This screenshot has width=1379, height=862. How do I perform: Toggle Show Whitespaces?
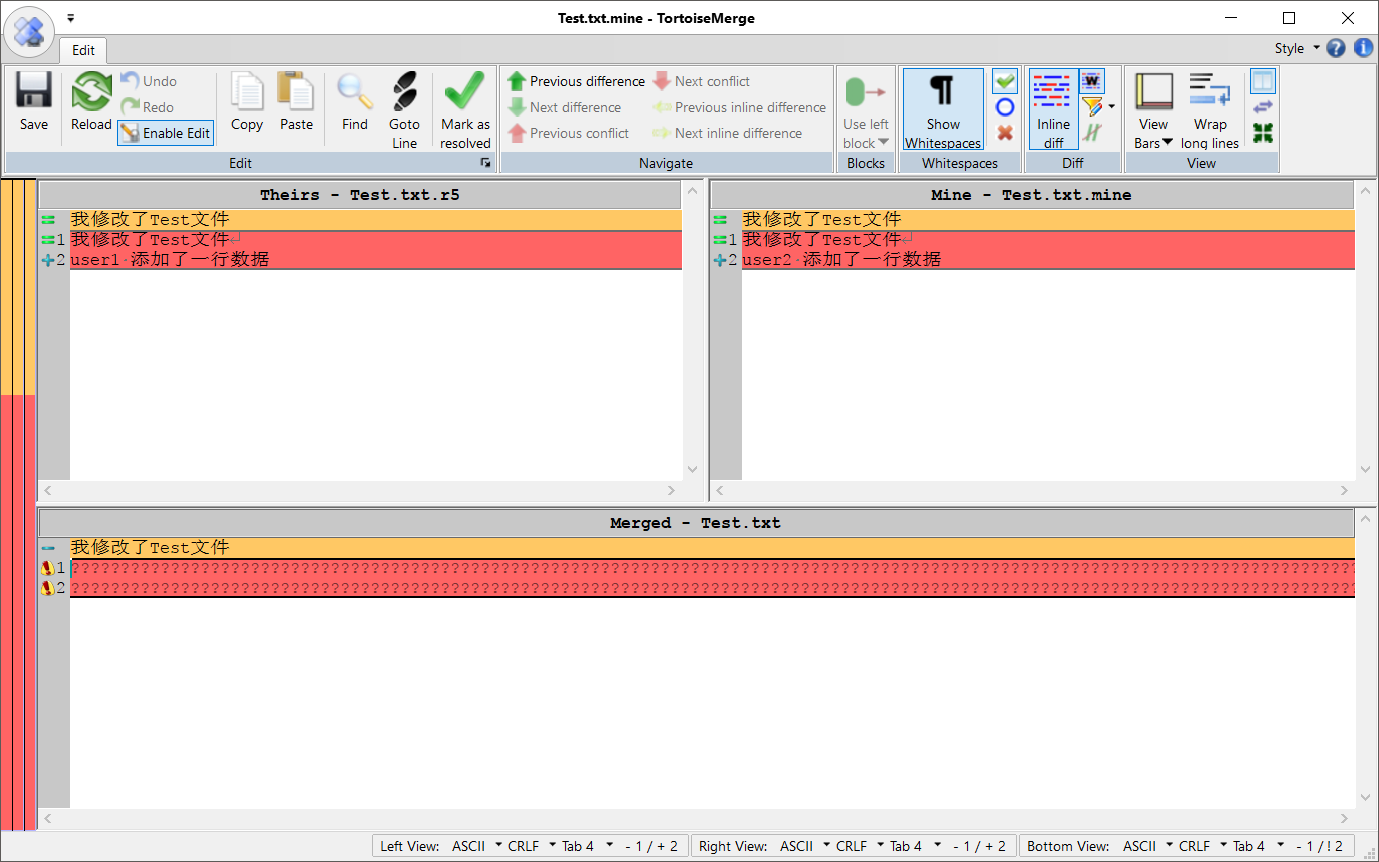943,110
